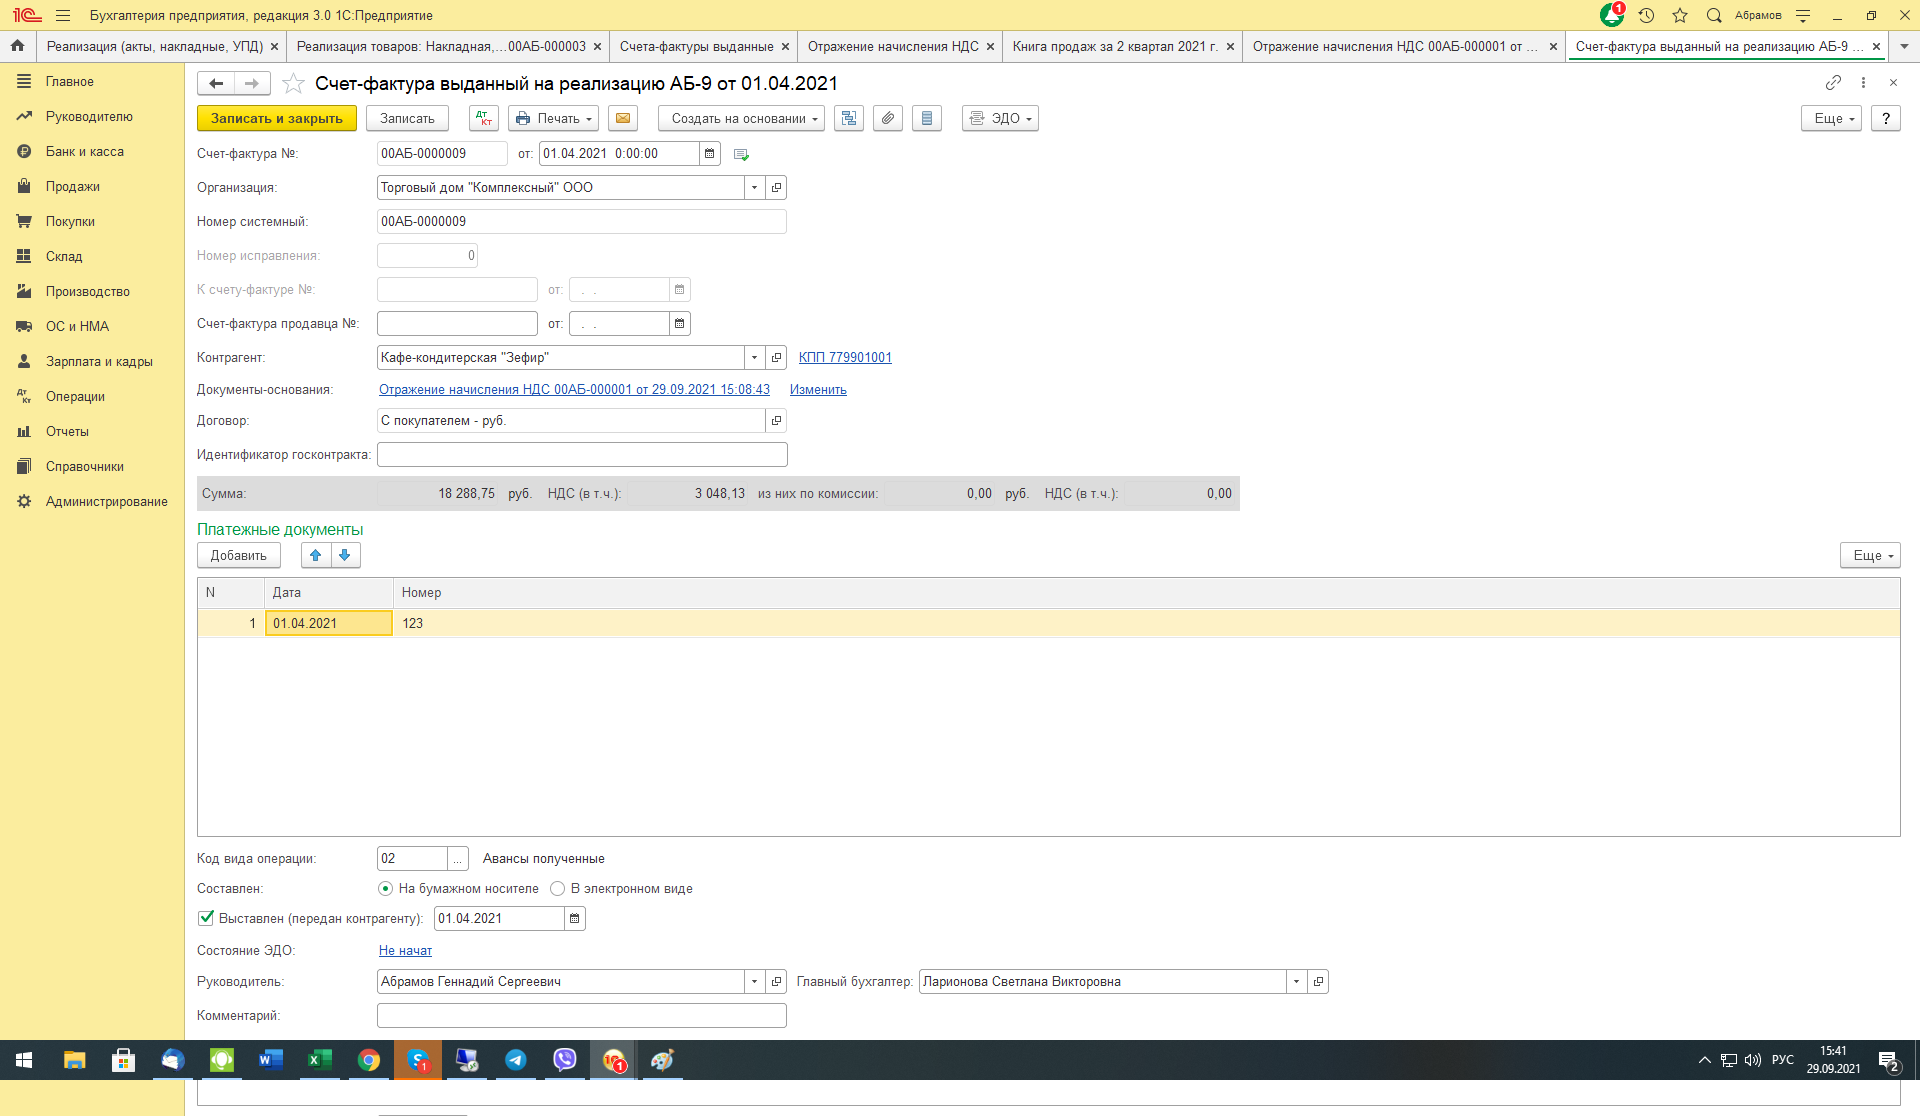
Task: Move payment row down with arrow icon
Action: (x=345, y=555)
